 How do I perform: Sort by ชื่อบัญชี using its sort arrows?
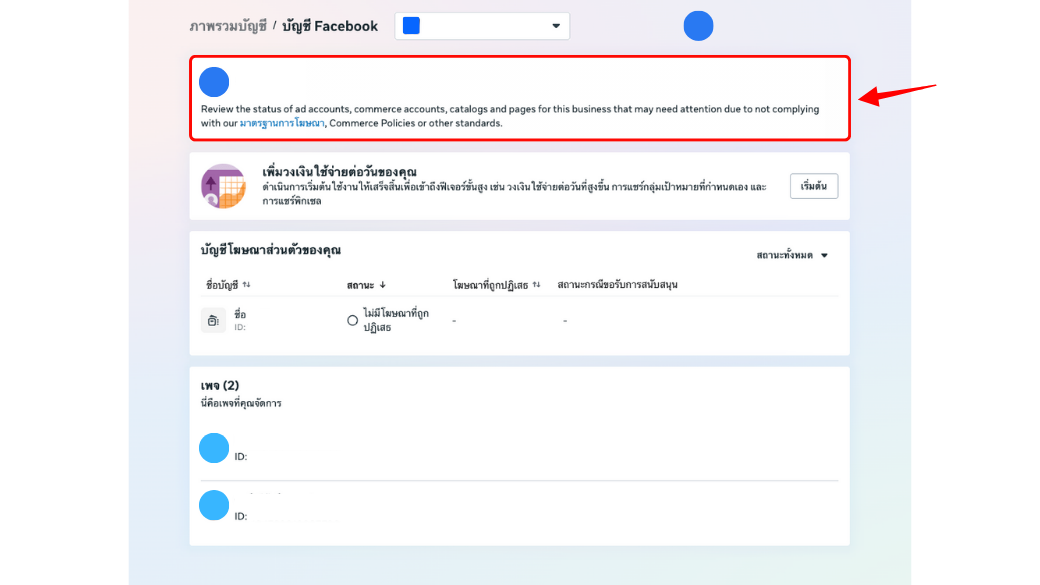point(247,285)
